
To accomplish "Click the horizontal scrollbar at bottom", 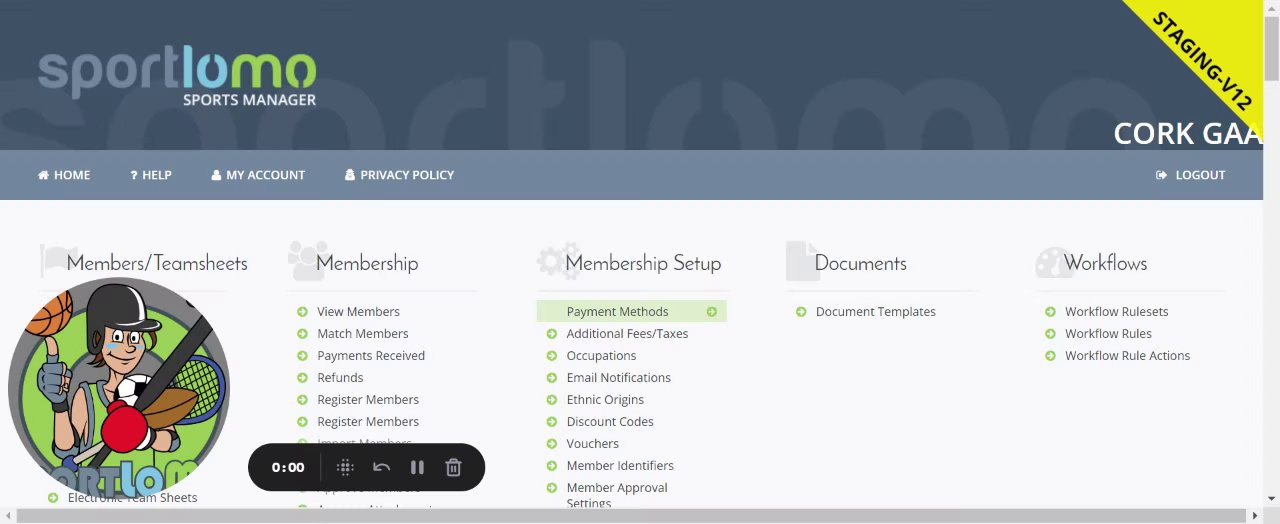I will (x=631, y=516).
